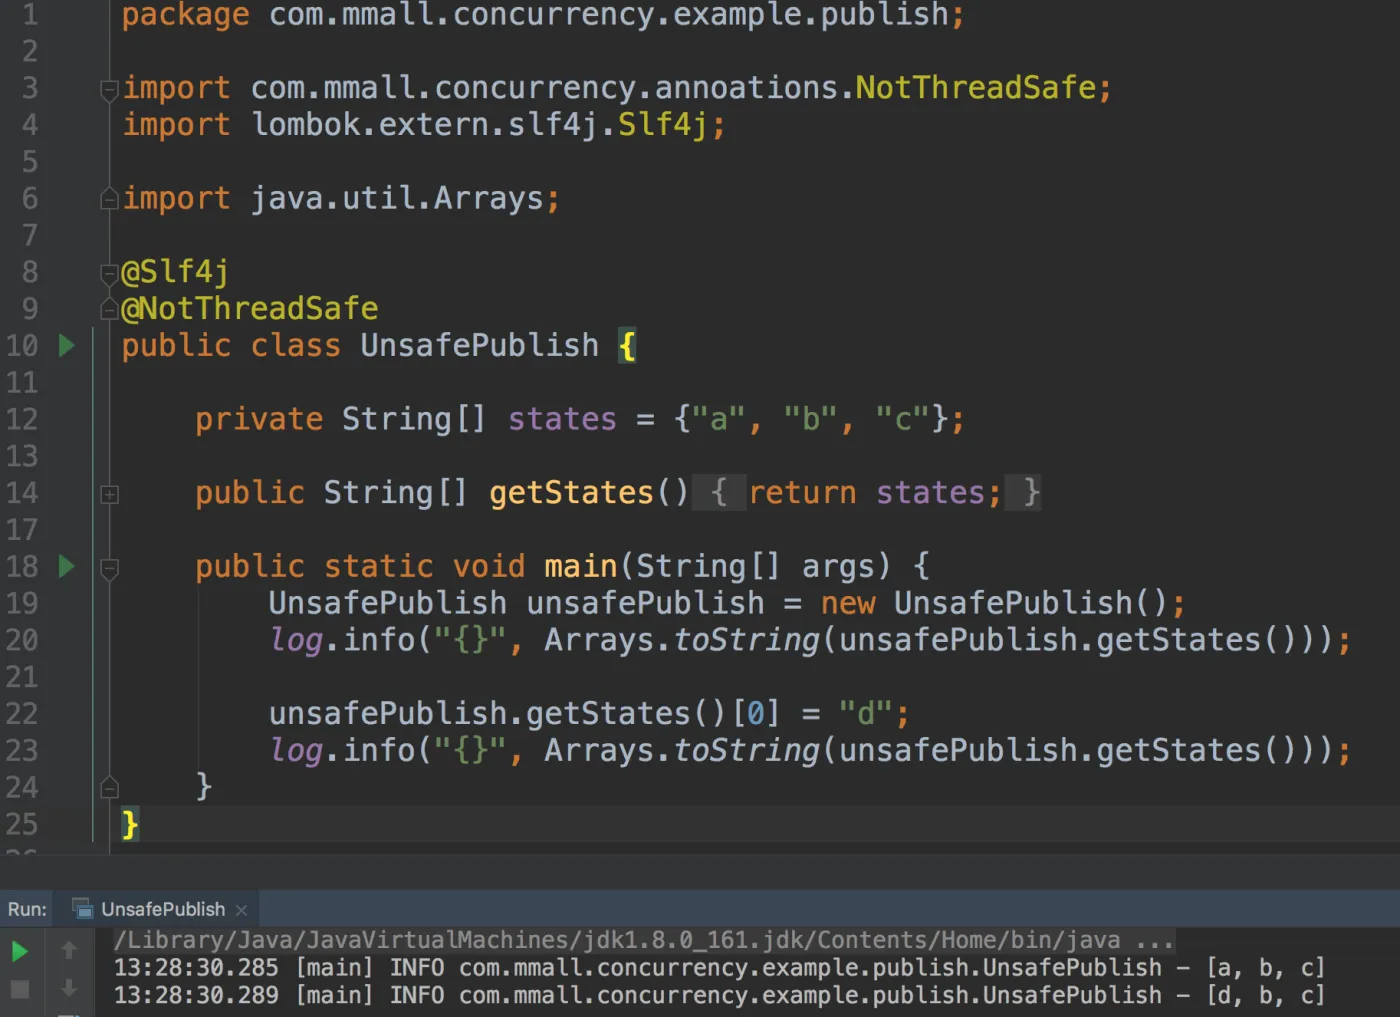Click the class closing brace on line 25
Screen dimensions: 1400x1017
129,825
